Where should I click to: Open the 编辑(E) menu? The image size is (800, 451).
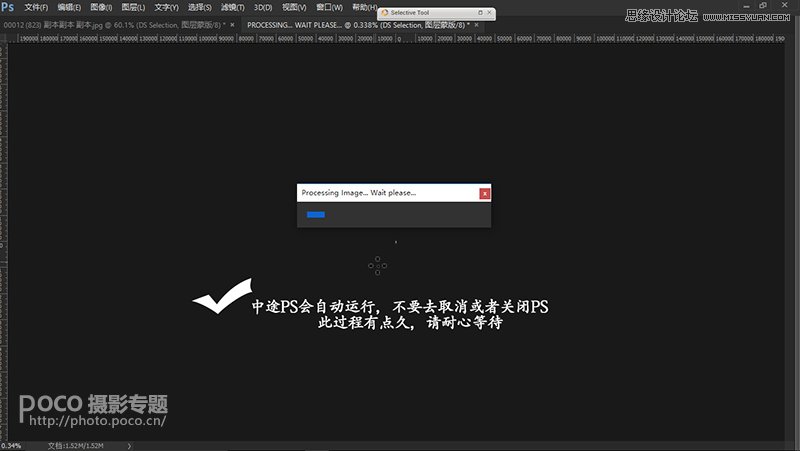[69, 8]
